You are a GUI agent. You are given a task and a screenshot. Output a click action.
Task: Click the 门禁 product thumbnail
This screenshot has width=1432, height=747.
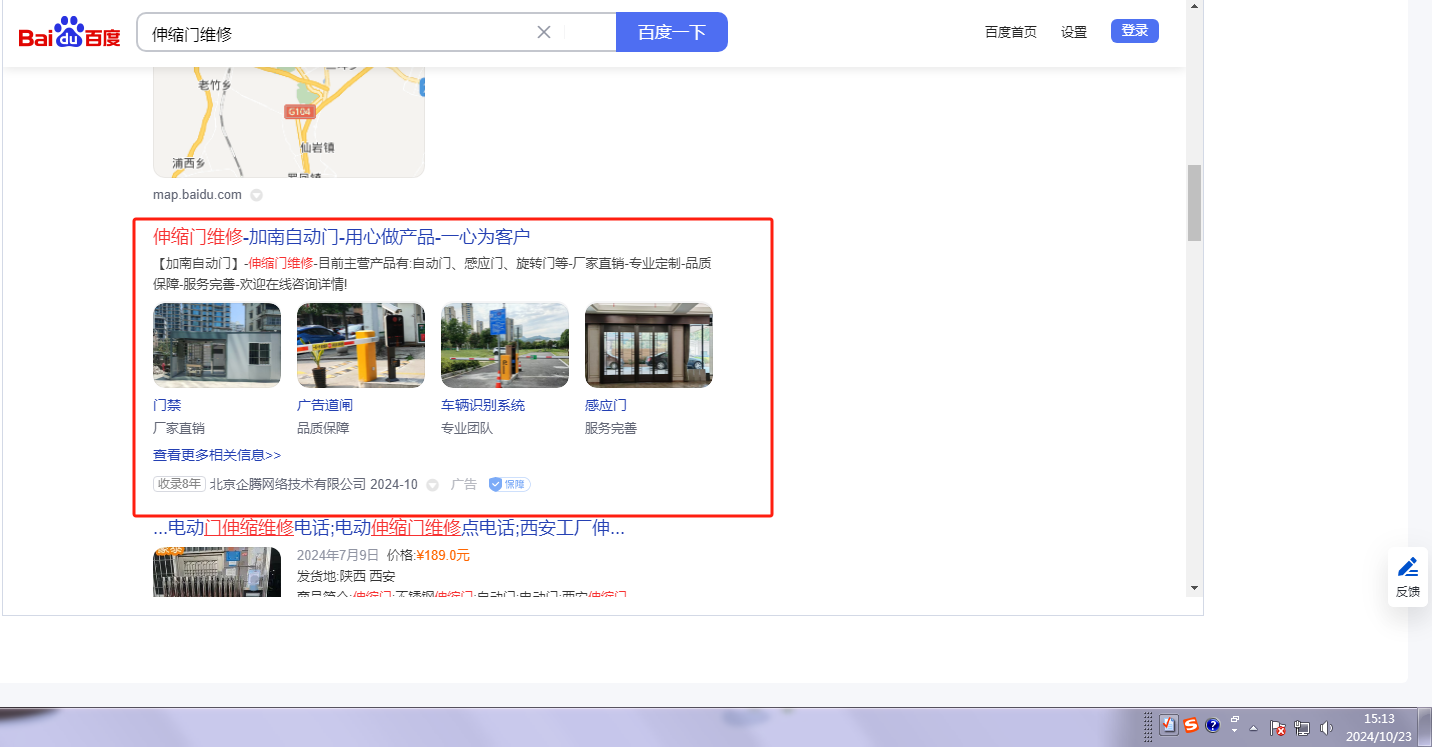[x=217, y=345]
